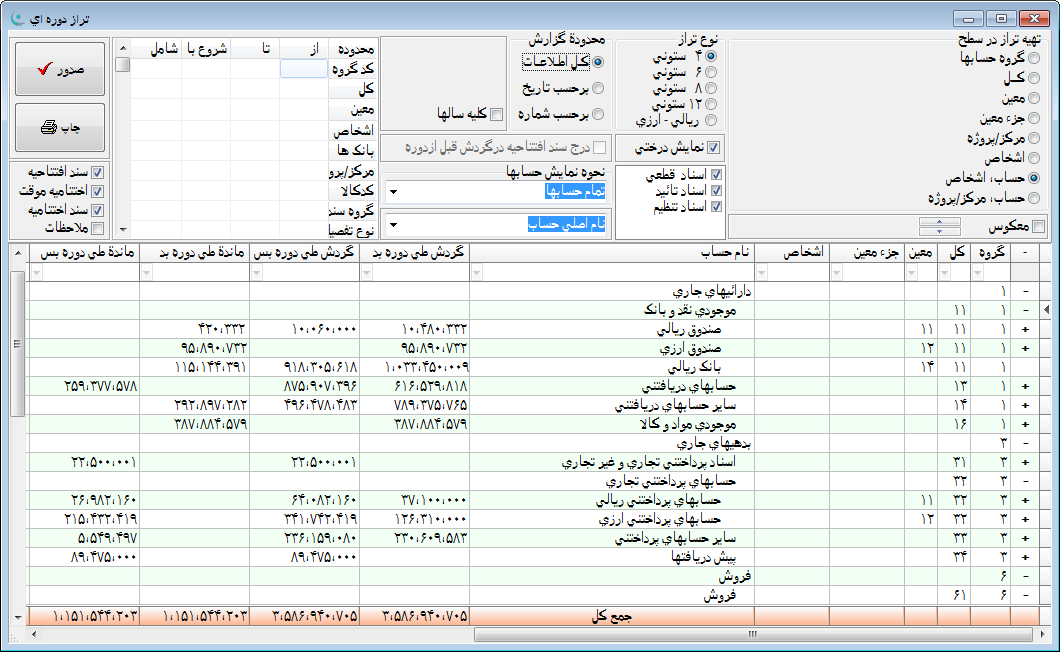The width and height of the screenshot is (1060, 652).
Task: Enable the ملاحظات checkbox
Action: click(x=97, y=226)
